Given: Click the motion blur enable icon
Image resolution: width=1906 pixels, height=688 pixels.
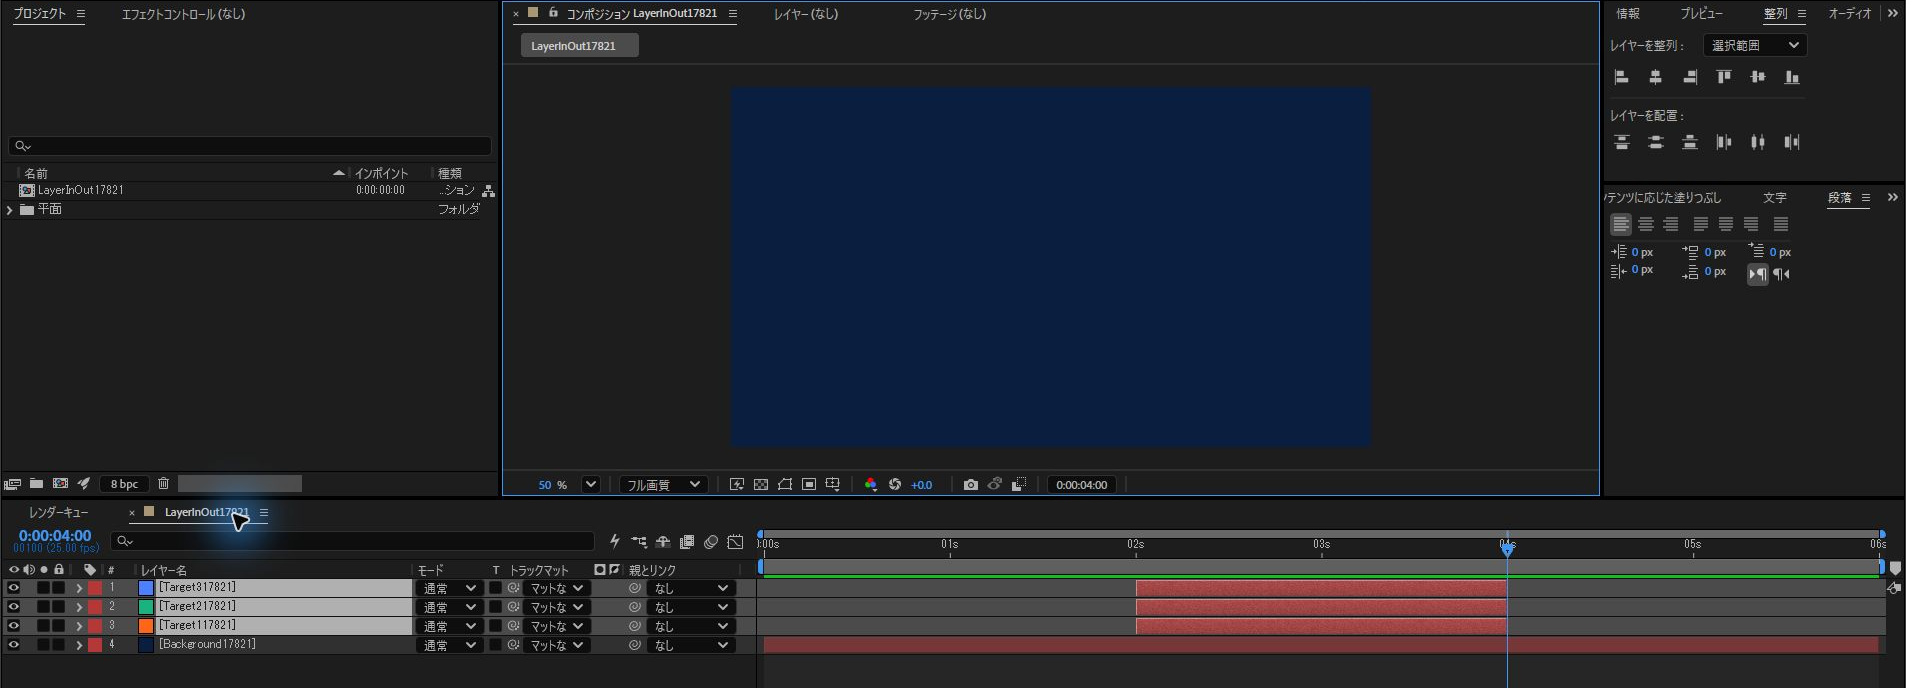Looking at the screenshot, I should click(711, 542).
